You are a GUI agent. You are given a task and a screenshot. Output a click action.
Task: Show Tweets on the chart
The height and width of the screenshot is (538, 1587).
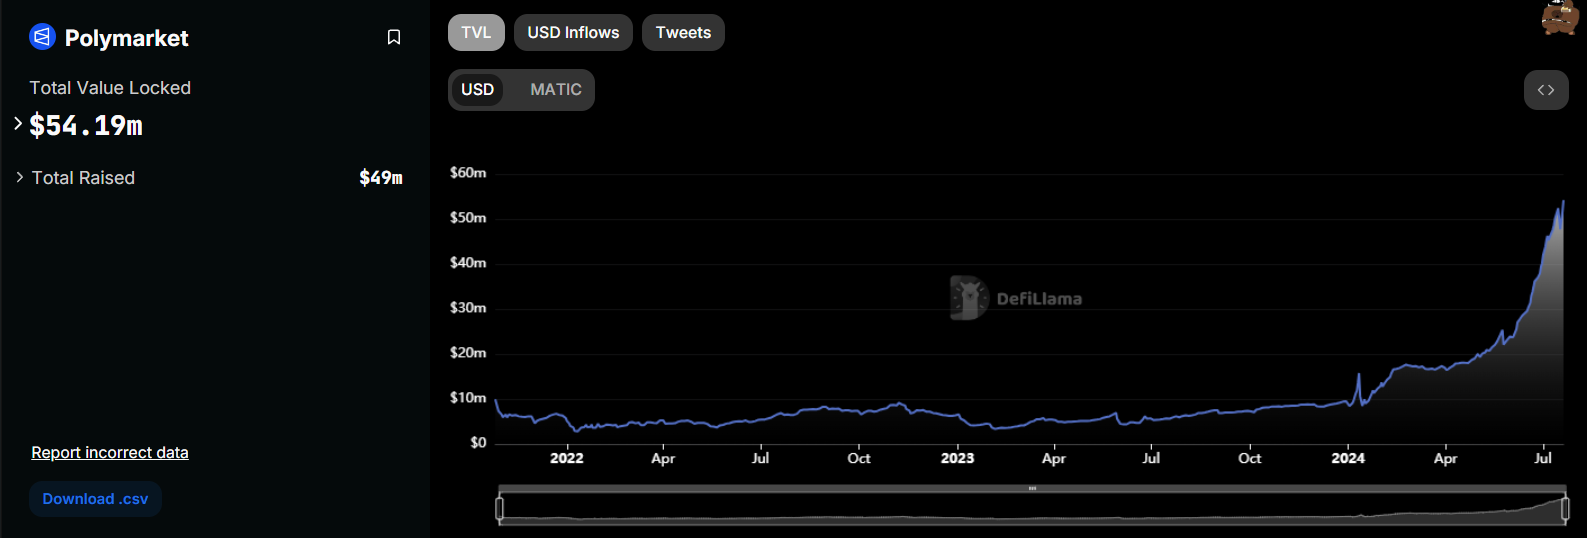[683, 32]
